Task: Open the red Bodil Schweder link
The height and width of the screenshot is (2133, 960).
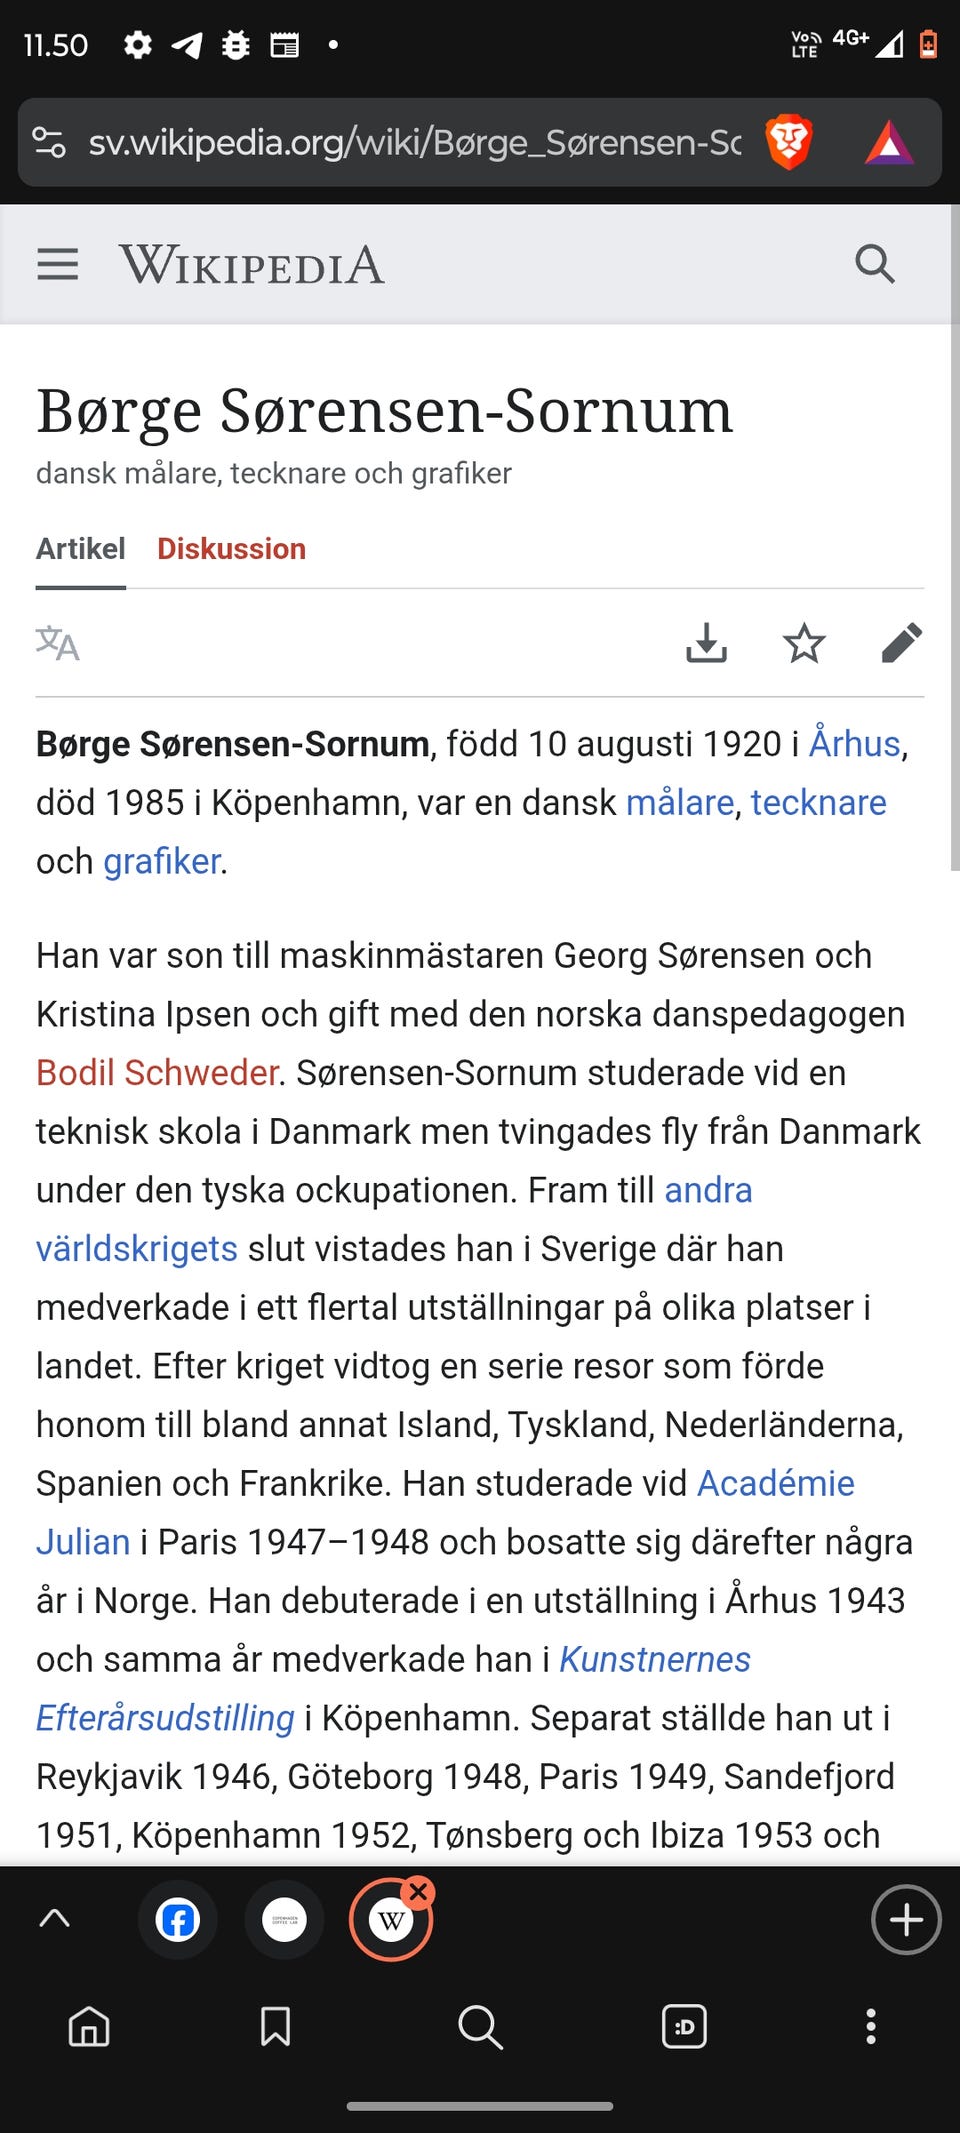Action: point(157,1073)
